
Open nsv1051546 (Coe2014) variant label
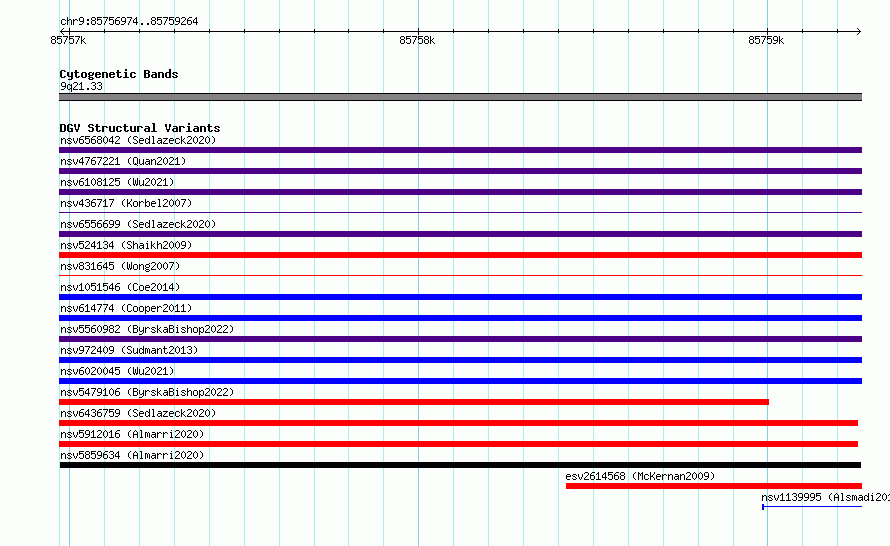pyautogui.click(x=120, y=287)
